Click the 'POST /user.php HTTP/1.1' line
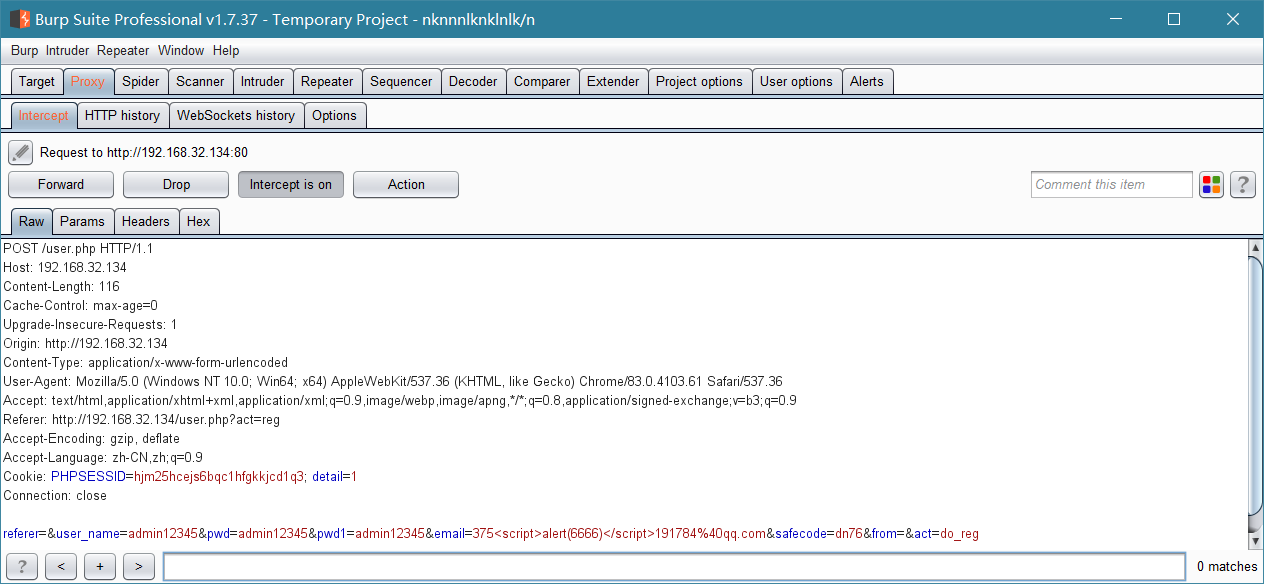 (x=78, y=248)
